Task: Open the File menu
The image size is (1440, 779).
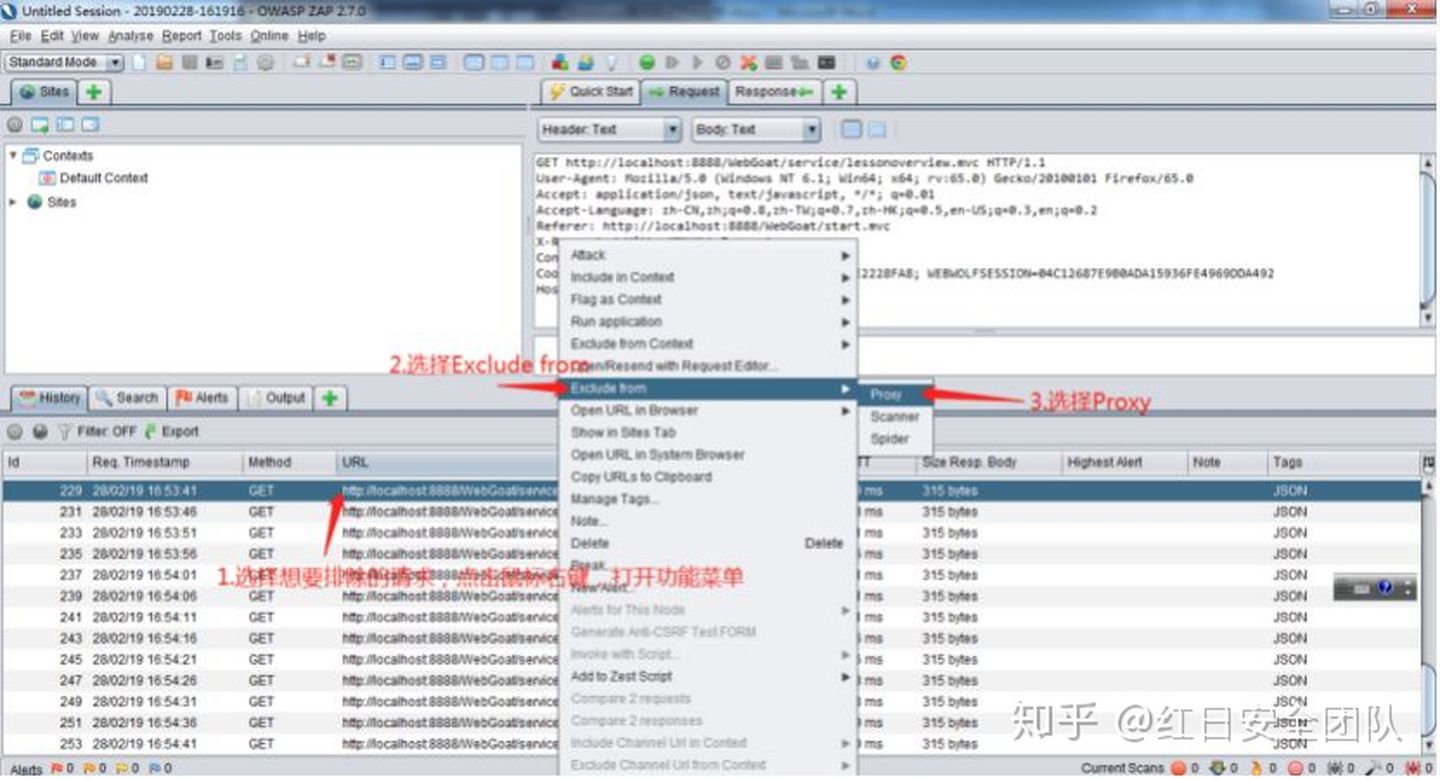Action: click(20, 35)
